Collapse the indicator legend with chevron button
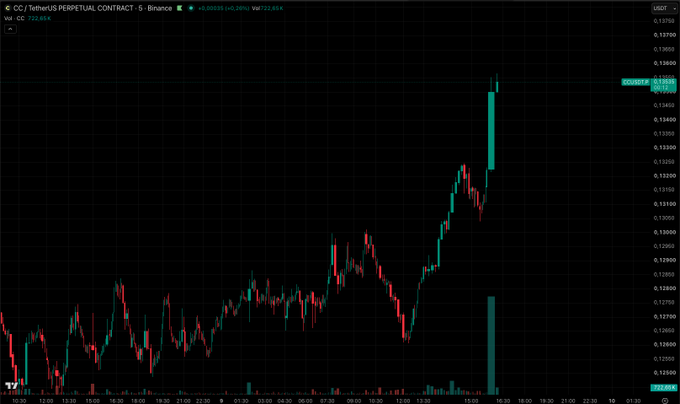The width and height of the screenshot is (680, 404). coord(10,29)
